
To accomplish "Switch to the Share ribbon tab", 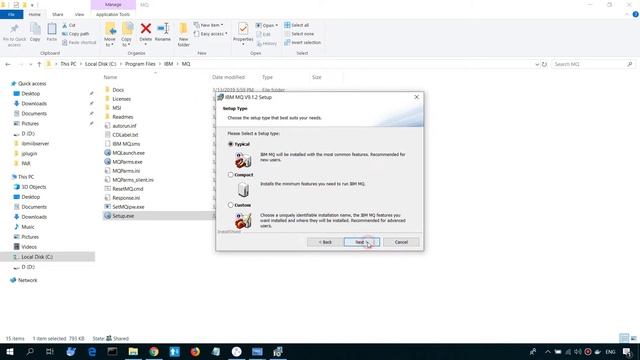I will (58, 14).
